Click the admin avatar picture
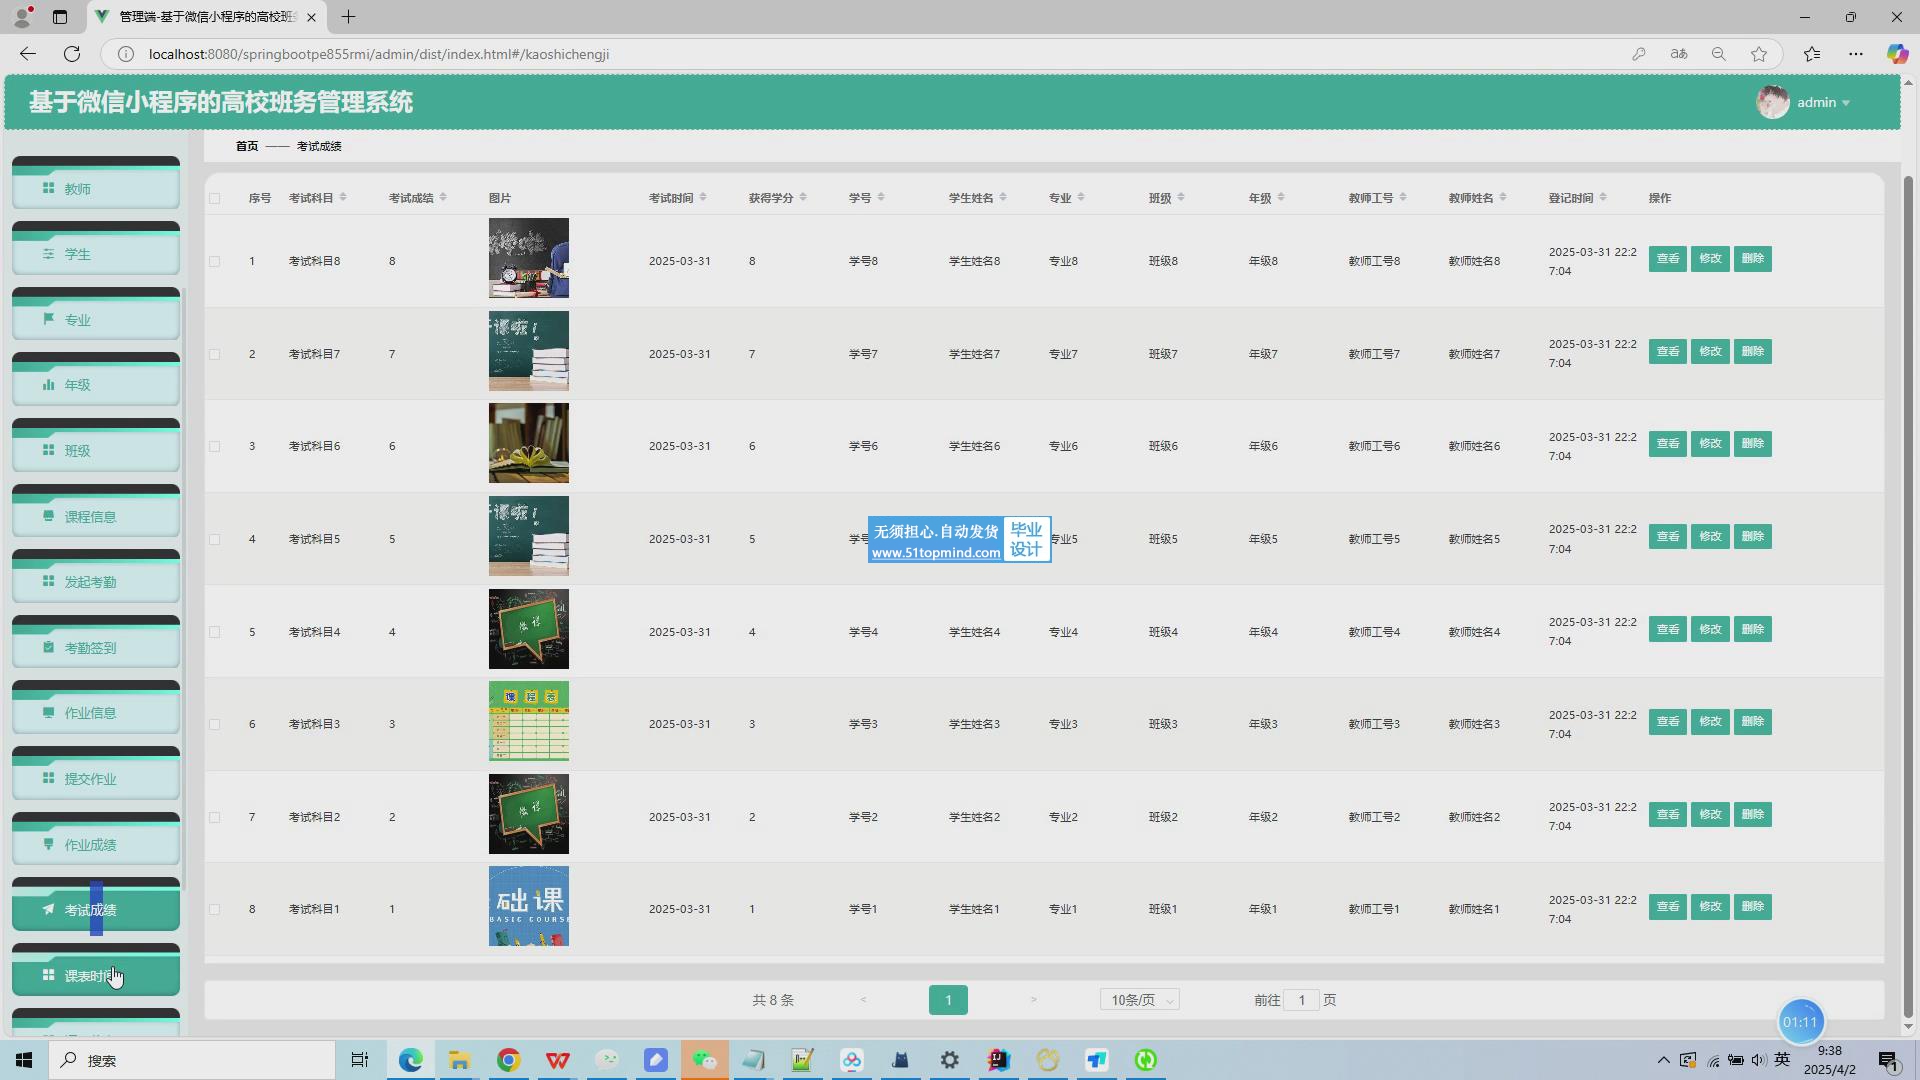 point(1772,102)
